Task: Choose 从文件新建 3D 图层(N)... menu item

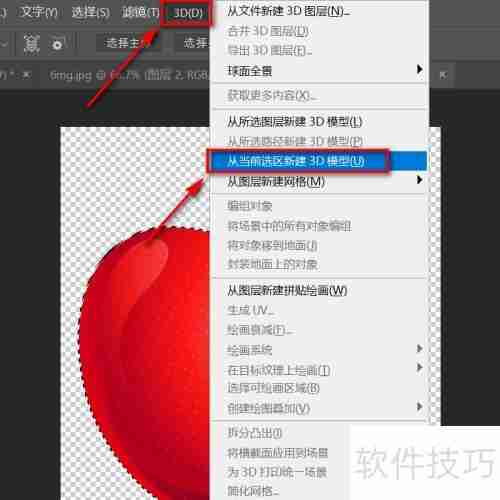Action: (319, 12)
